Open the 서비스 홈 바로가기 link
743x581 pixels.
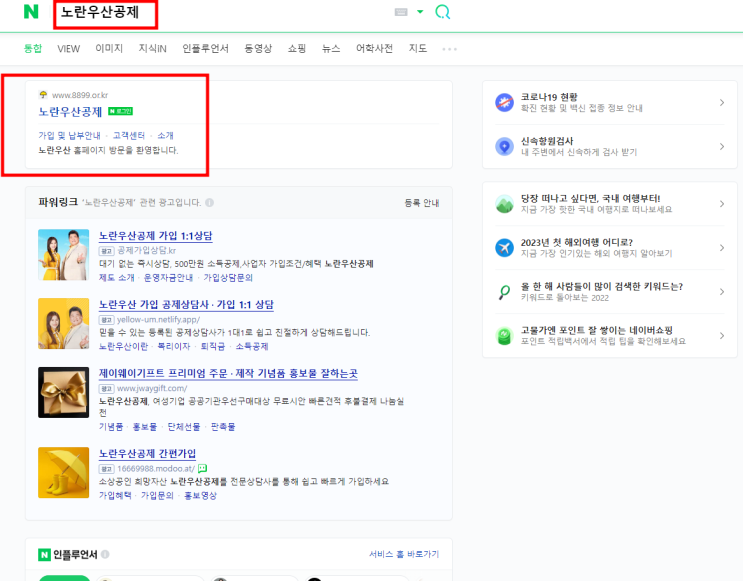[404, 554]
